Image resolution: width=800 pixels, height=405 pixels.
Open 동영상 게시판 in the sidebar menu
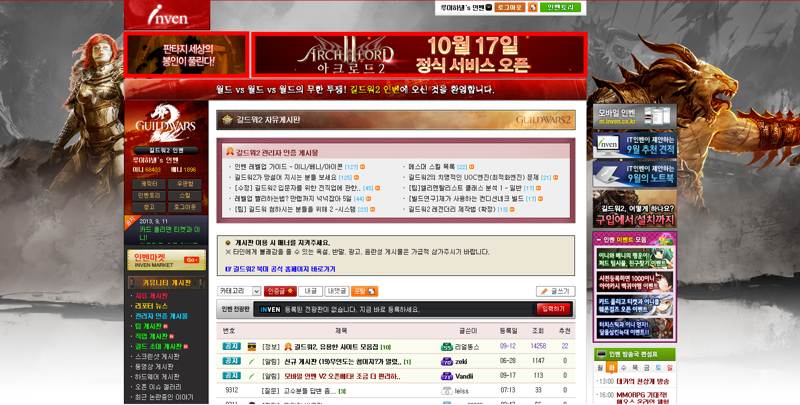coord(154,367)
